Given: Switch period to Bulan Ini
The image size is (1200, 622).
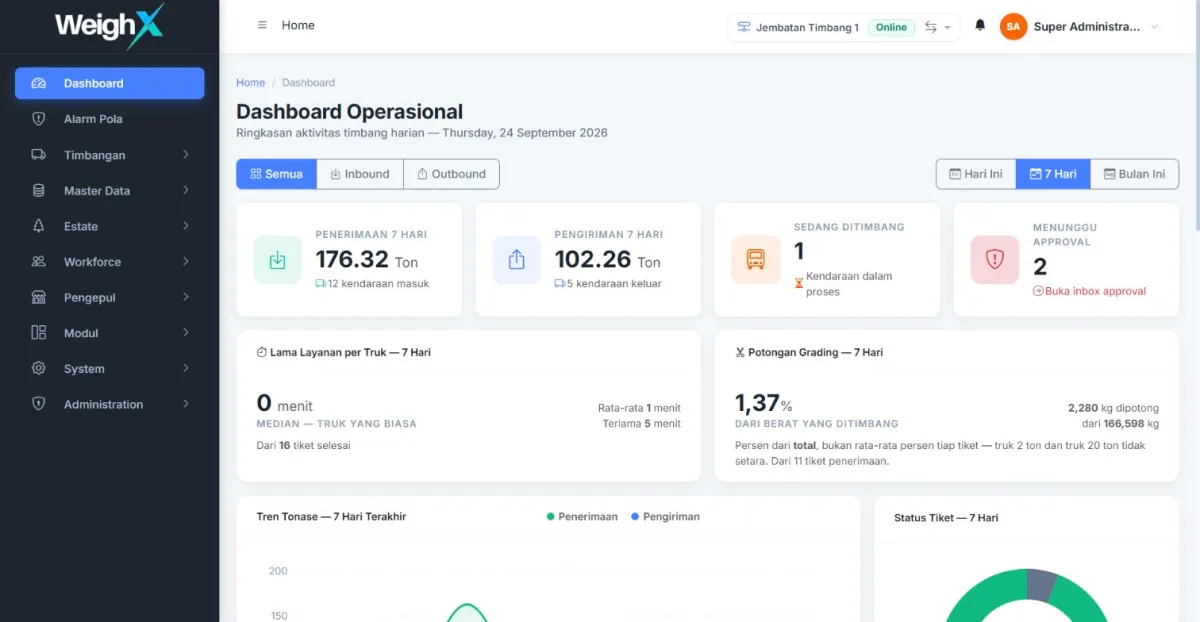Looking at the screenshot, I should [x=1134, y=174].
